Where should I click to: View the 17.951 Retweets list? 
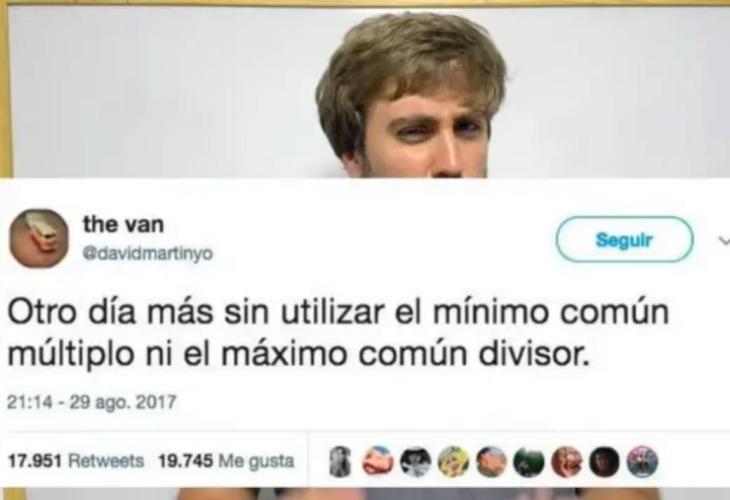coord(76,461)
